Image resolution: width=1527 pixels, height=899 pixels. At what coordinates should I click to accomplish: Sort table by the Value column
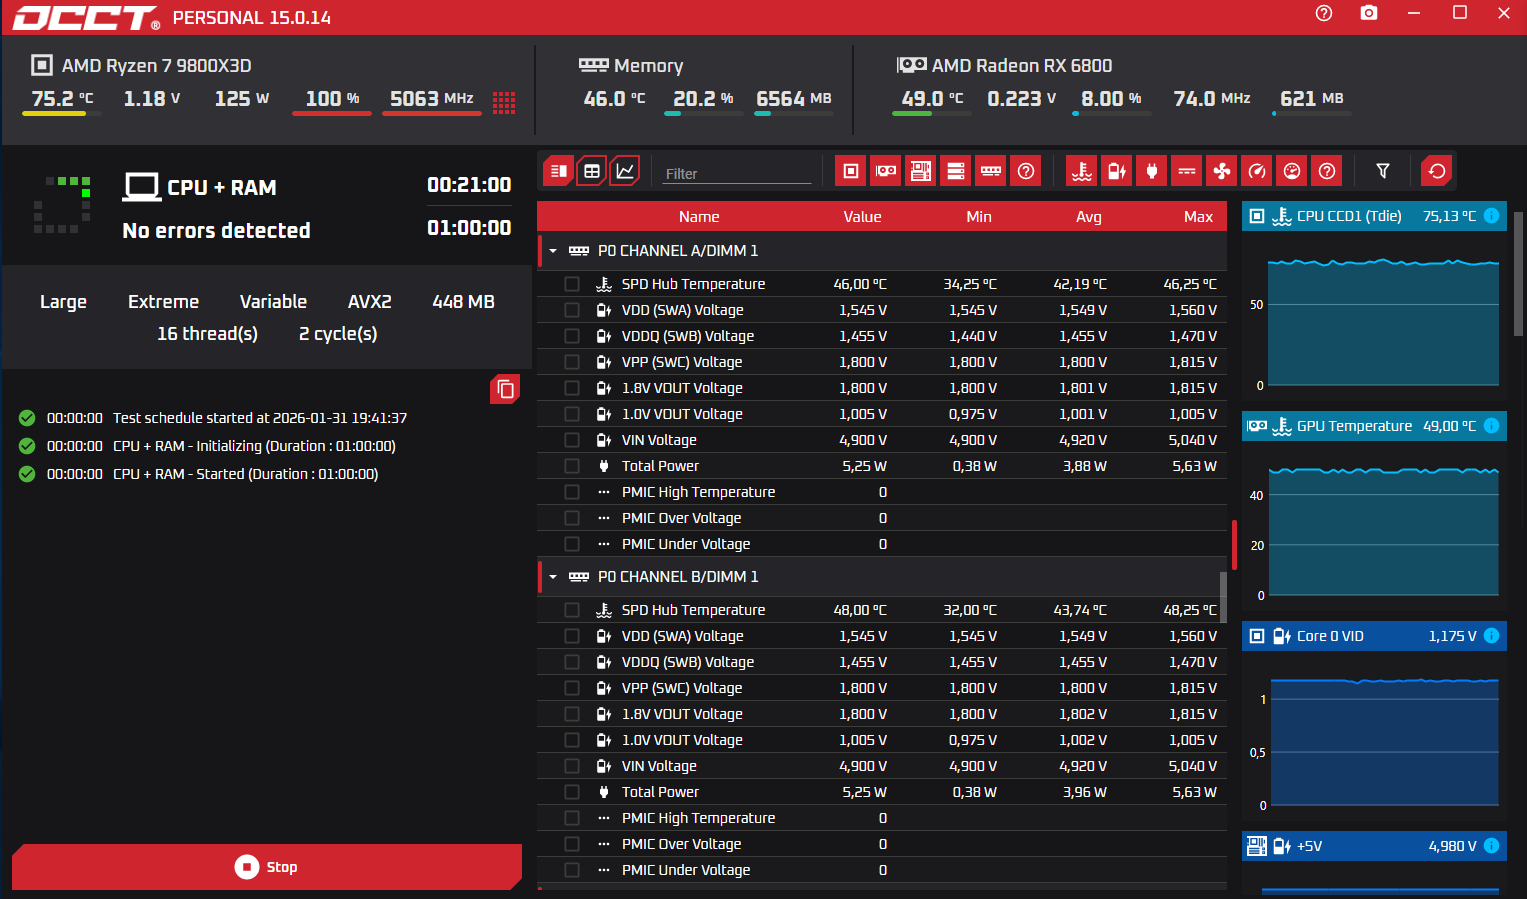coord(862,217)
